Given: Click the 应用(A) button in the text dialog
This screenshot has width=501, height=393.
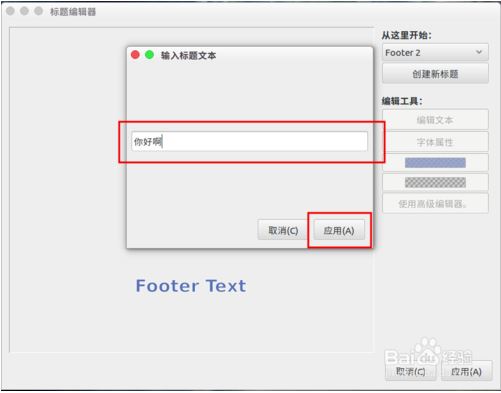Looking at the screenshot, I should (339, 230).
